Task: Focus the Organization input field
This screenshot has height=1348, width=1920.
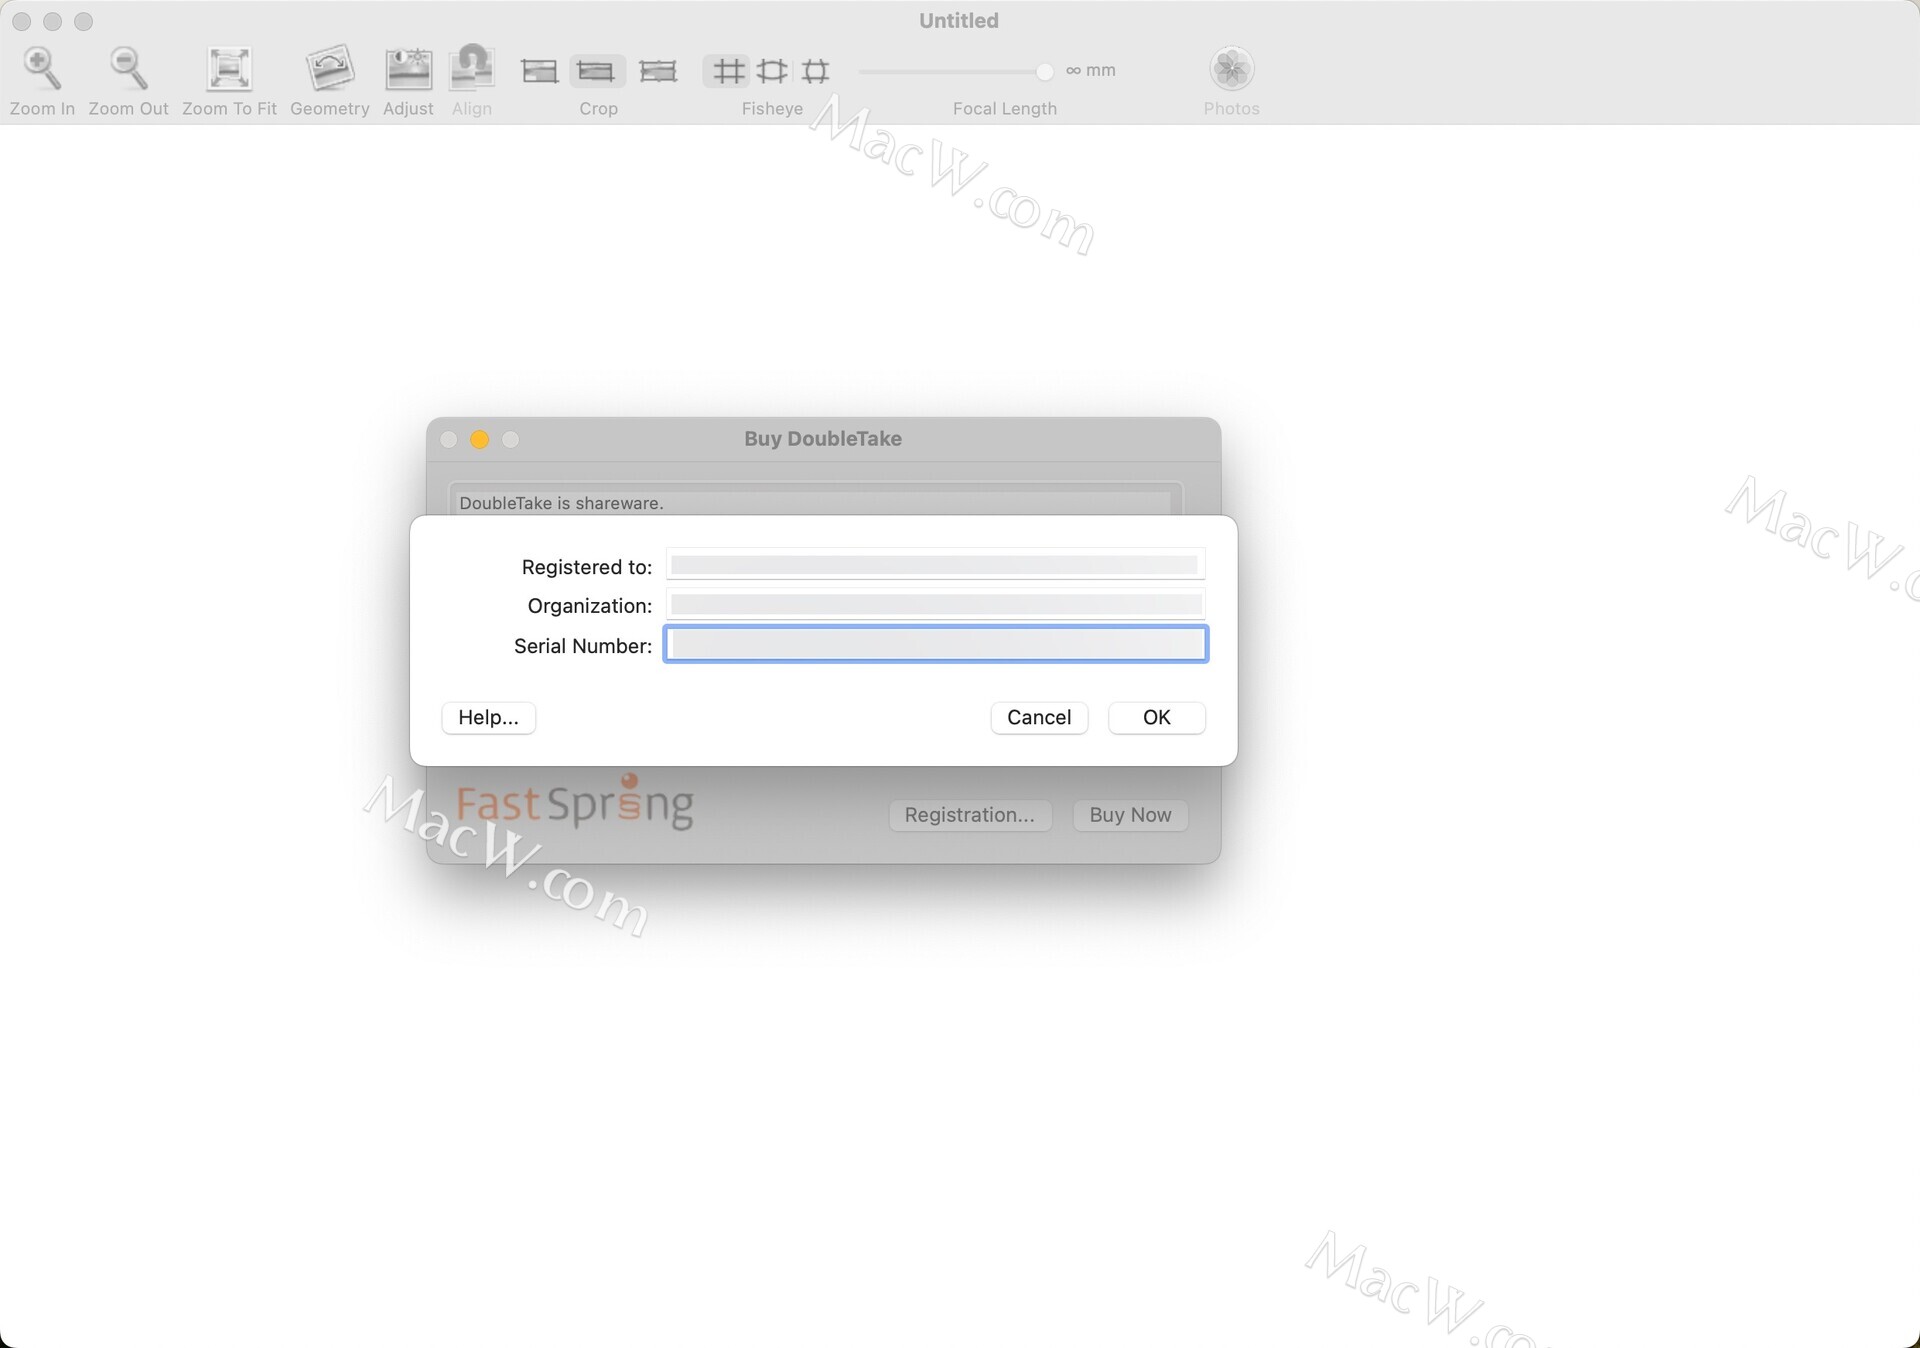Action: point(935,604)
